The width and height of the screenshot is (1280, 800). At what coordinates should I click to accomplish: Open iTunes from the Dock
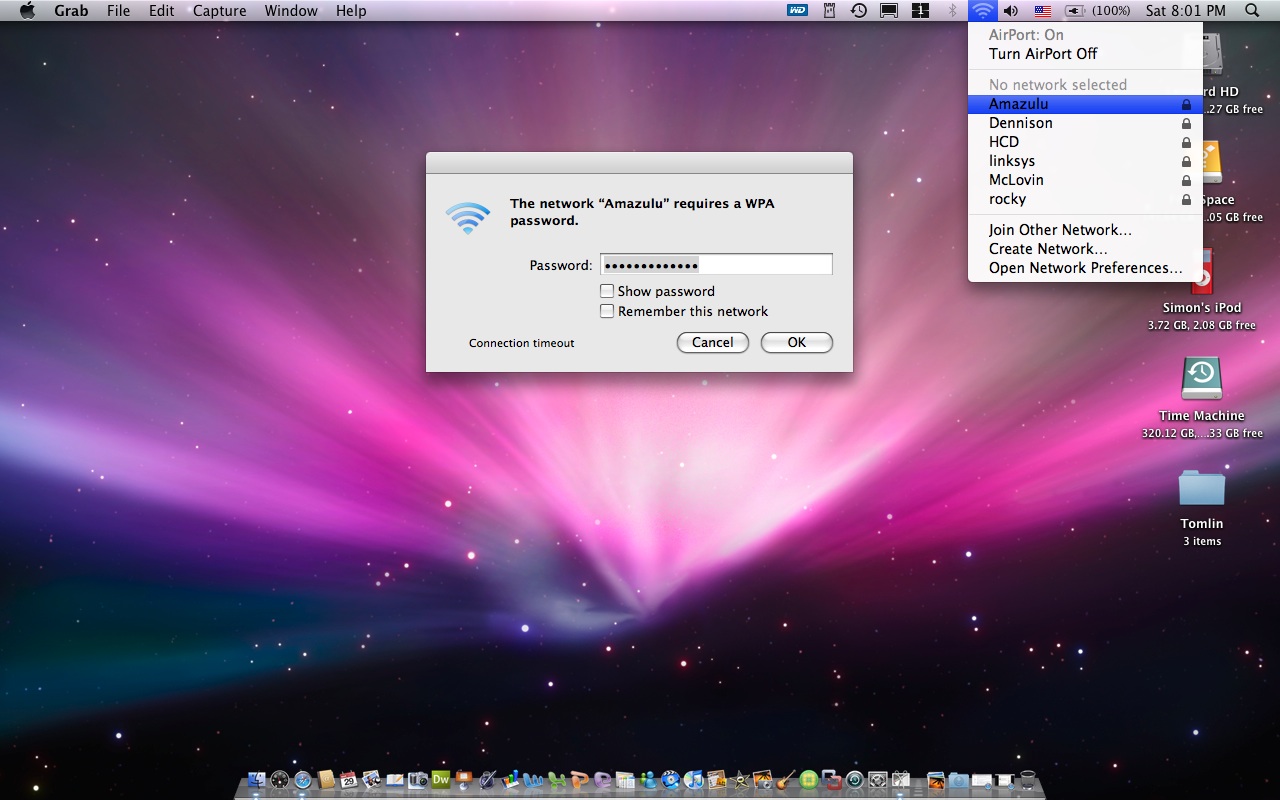tap(692, 780)
